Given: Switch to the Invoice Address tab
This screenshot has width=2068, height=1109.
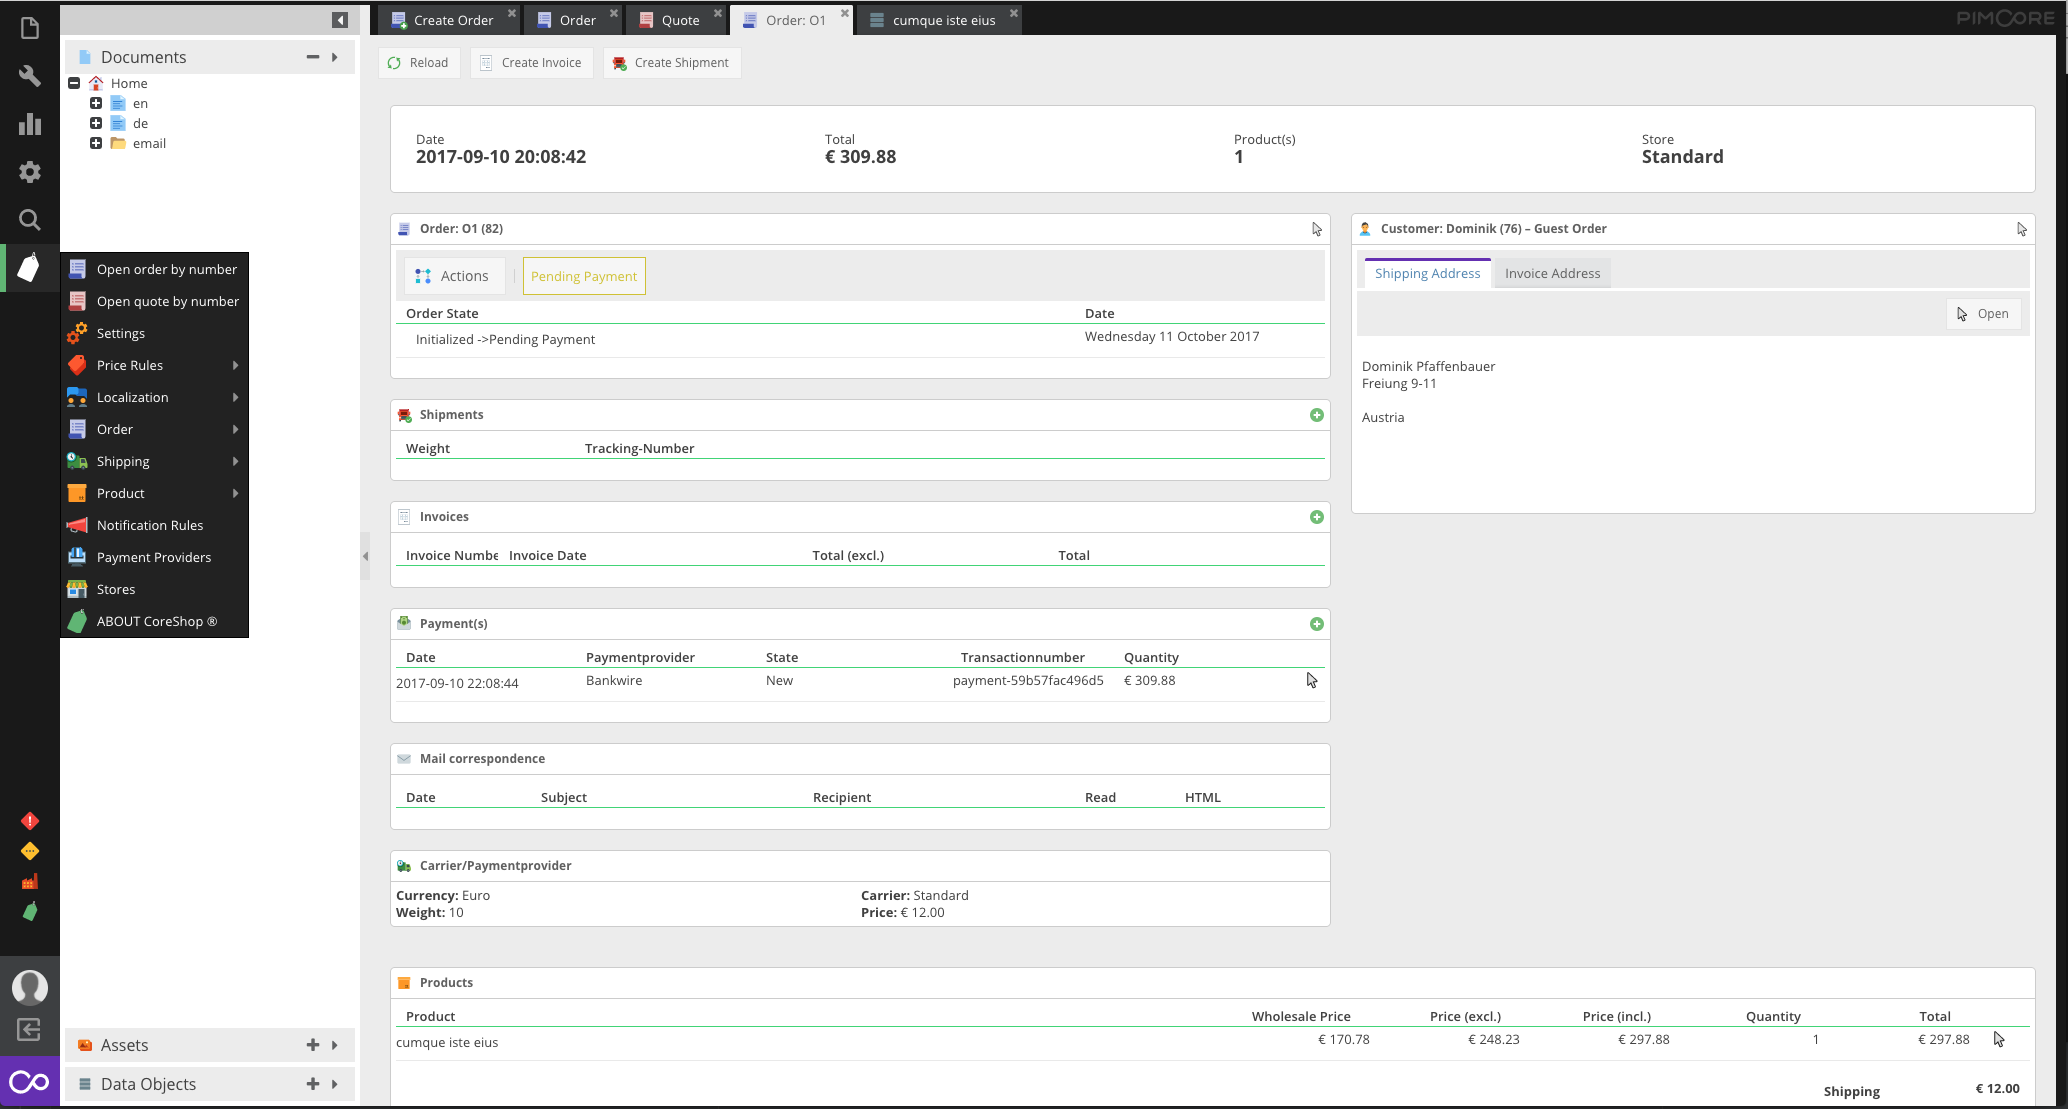Looking at the screenshot, I should tap(1552, 274).
